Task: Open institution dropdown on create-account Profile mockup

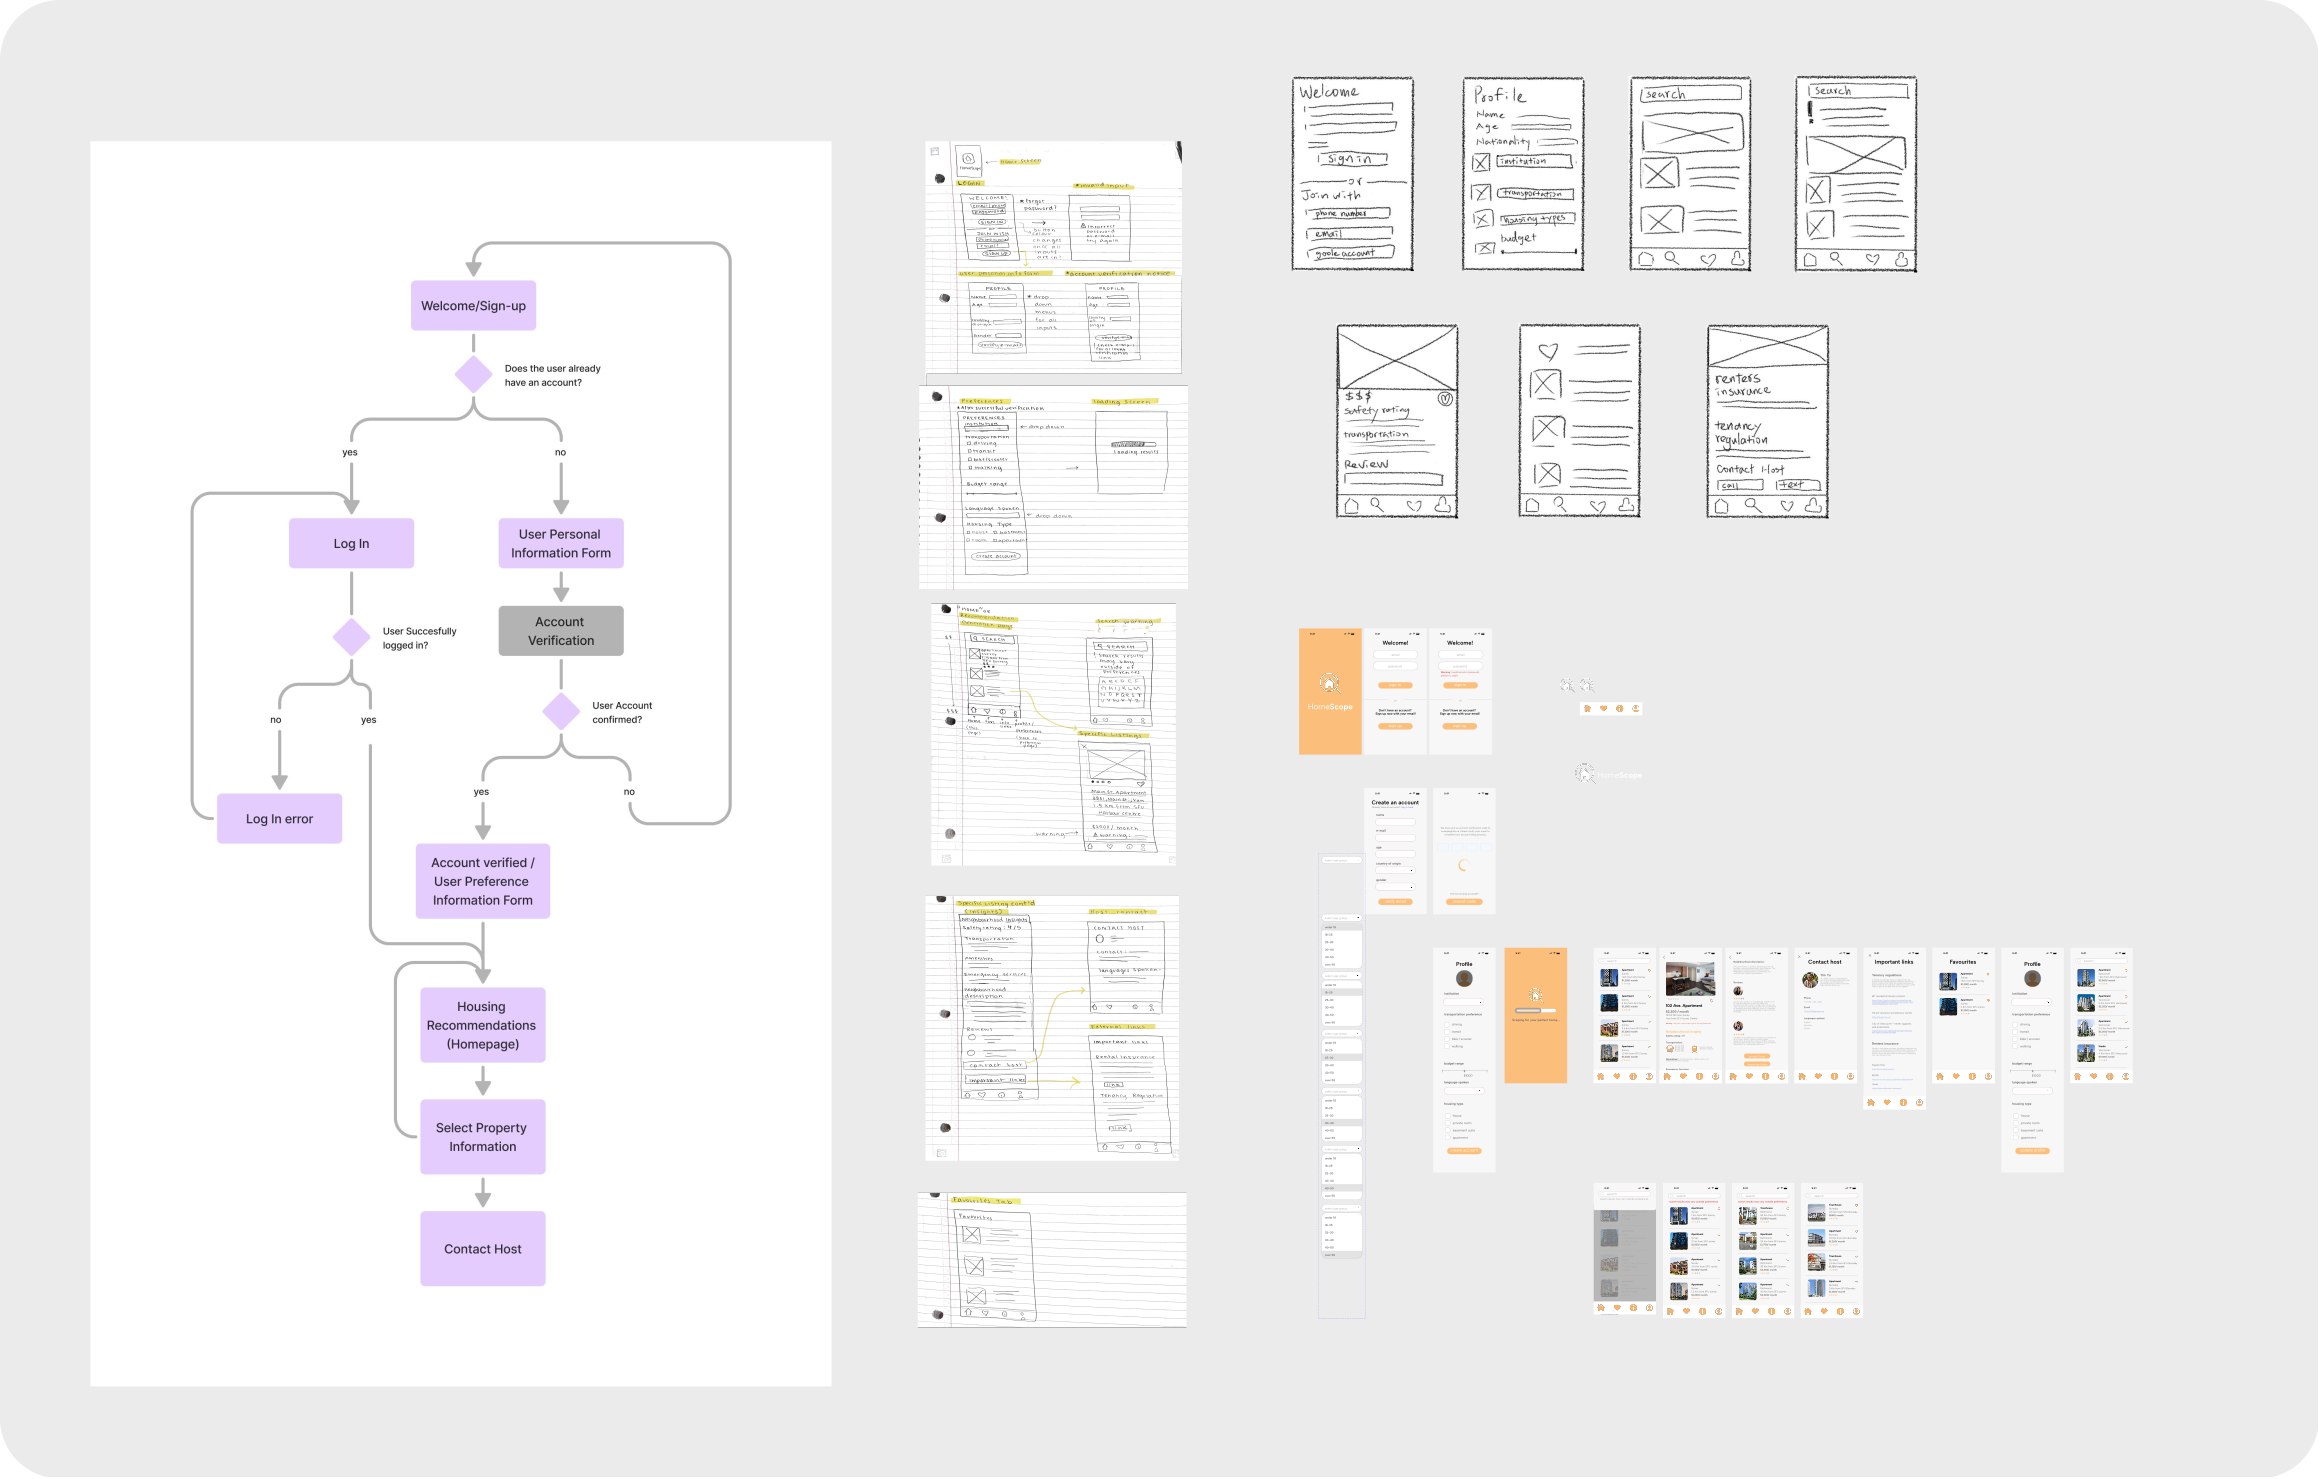Action: tap(1463, 1002)
